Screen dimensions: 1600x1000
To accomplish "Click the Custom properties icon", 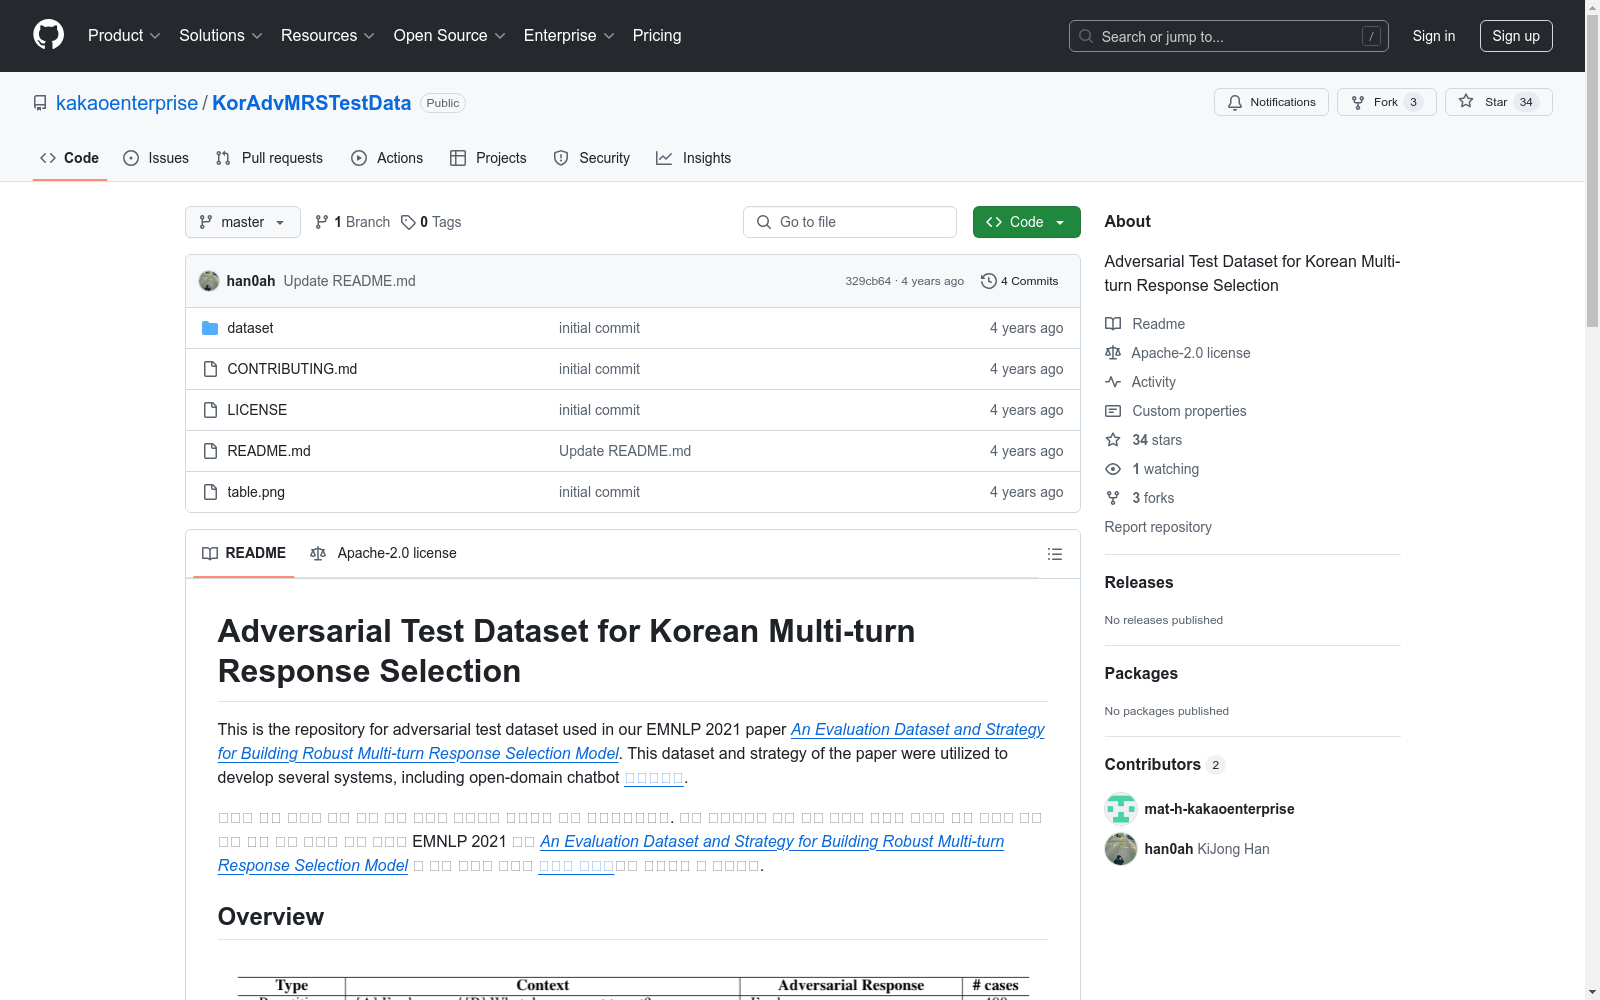I will (1113, 411).
